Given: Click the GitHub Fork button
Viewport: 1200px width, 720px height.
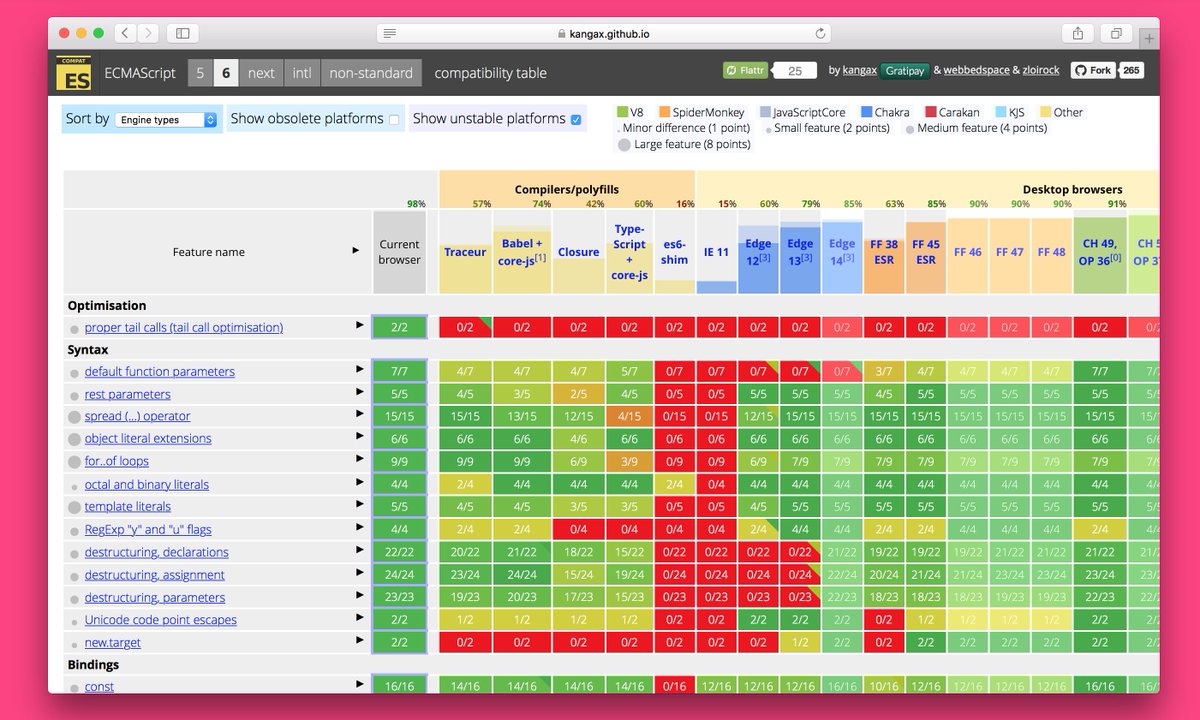Looking at the screenshot, I should 1093,71.
